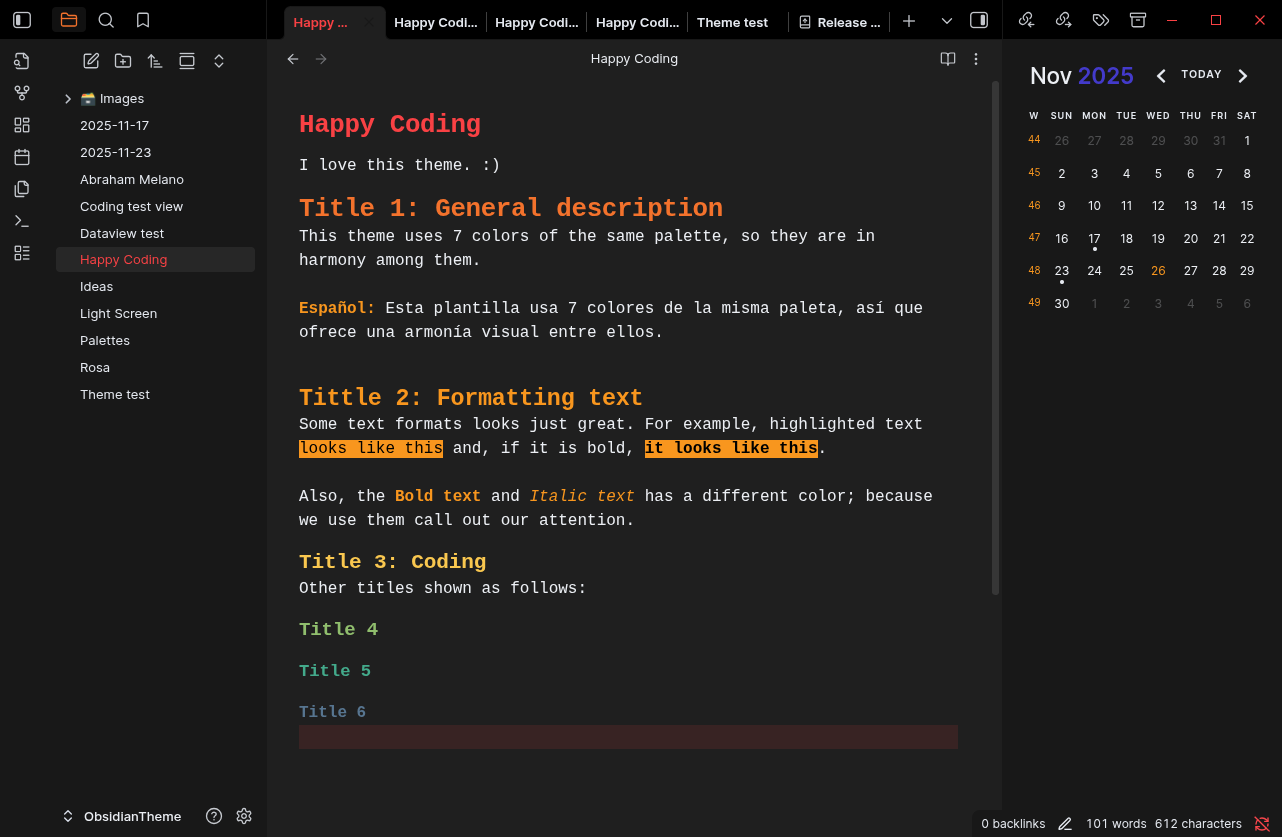Create new canvas from ribbon icon

[22, 125]
